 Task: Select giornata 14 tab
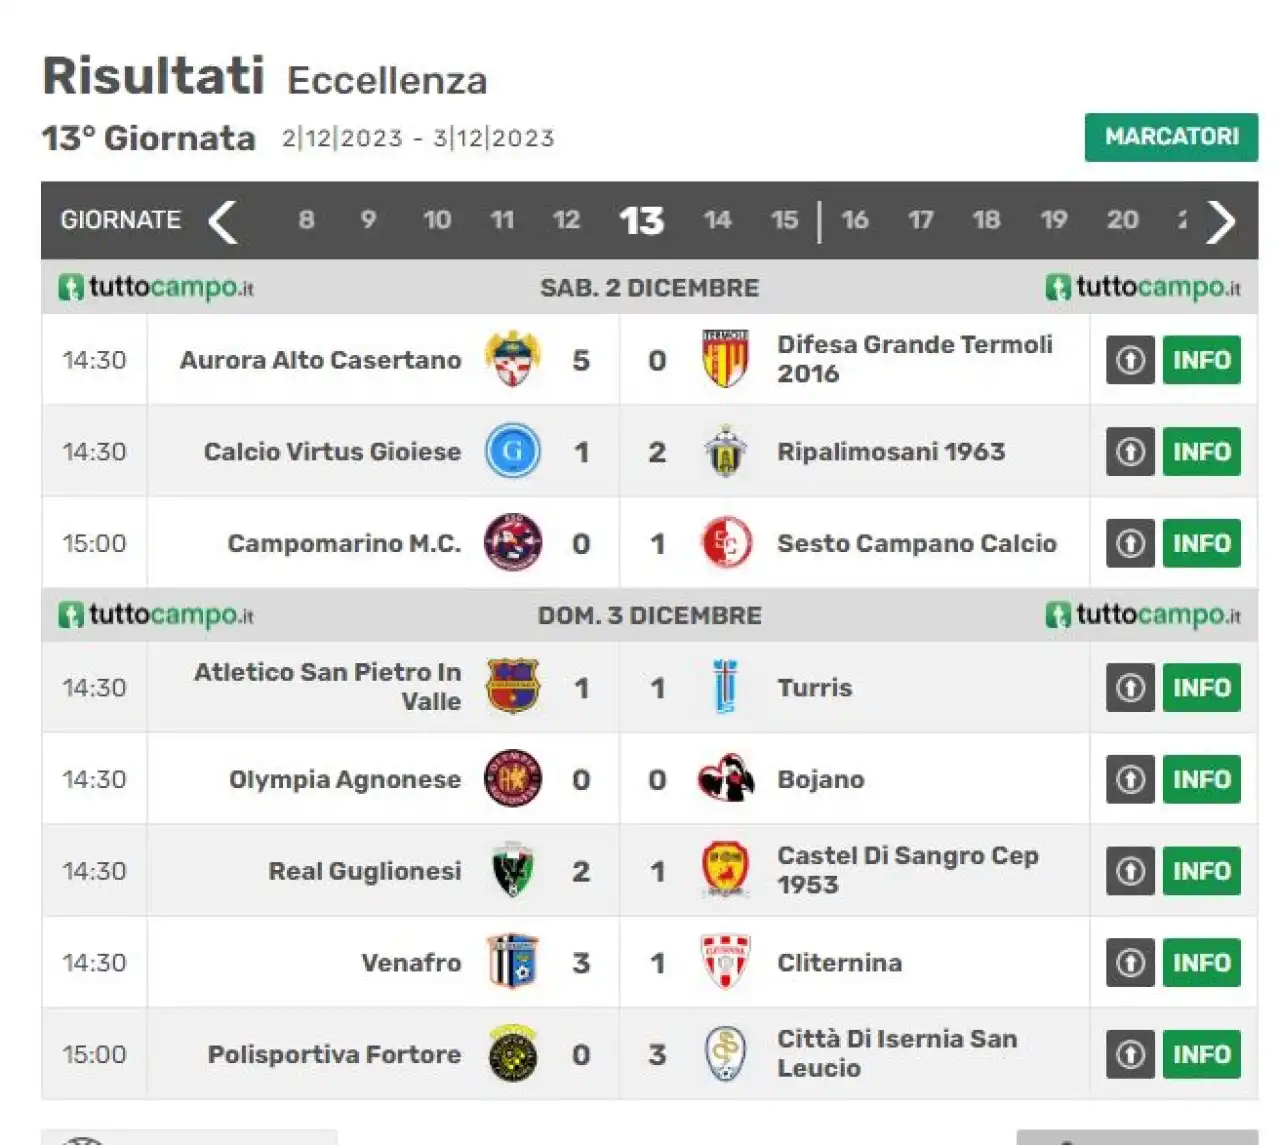point(717,220)
